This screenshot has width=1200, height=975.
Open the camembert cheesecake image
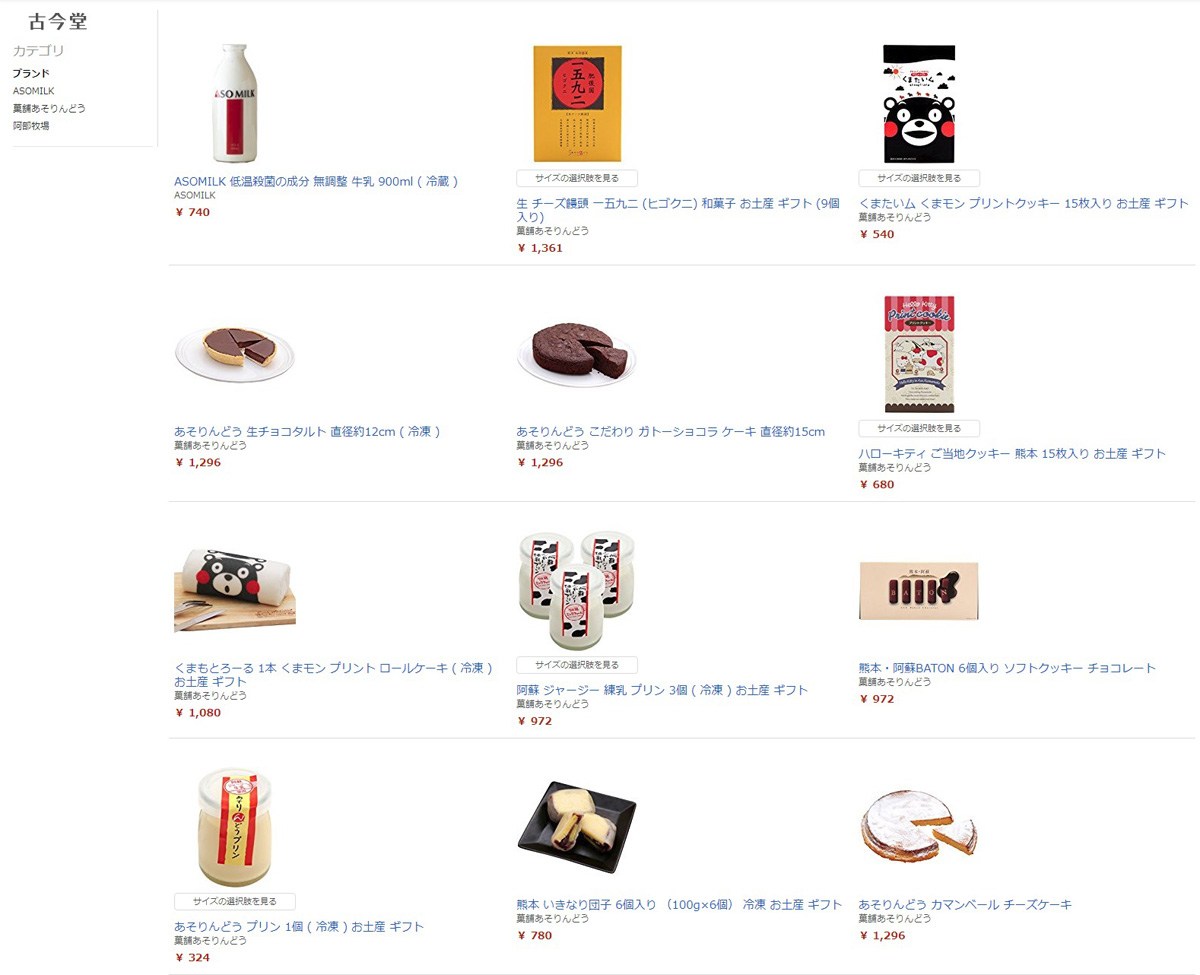pos(919,827)
